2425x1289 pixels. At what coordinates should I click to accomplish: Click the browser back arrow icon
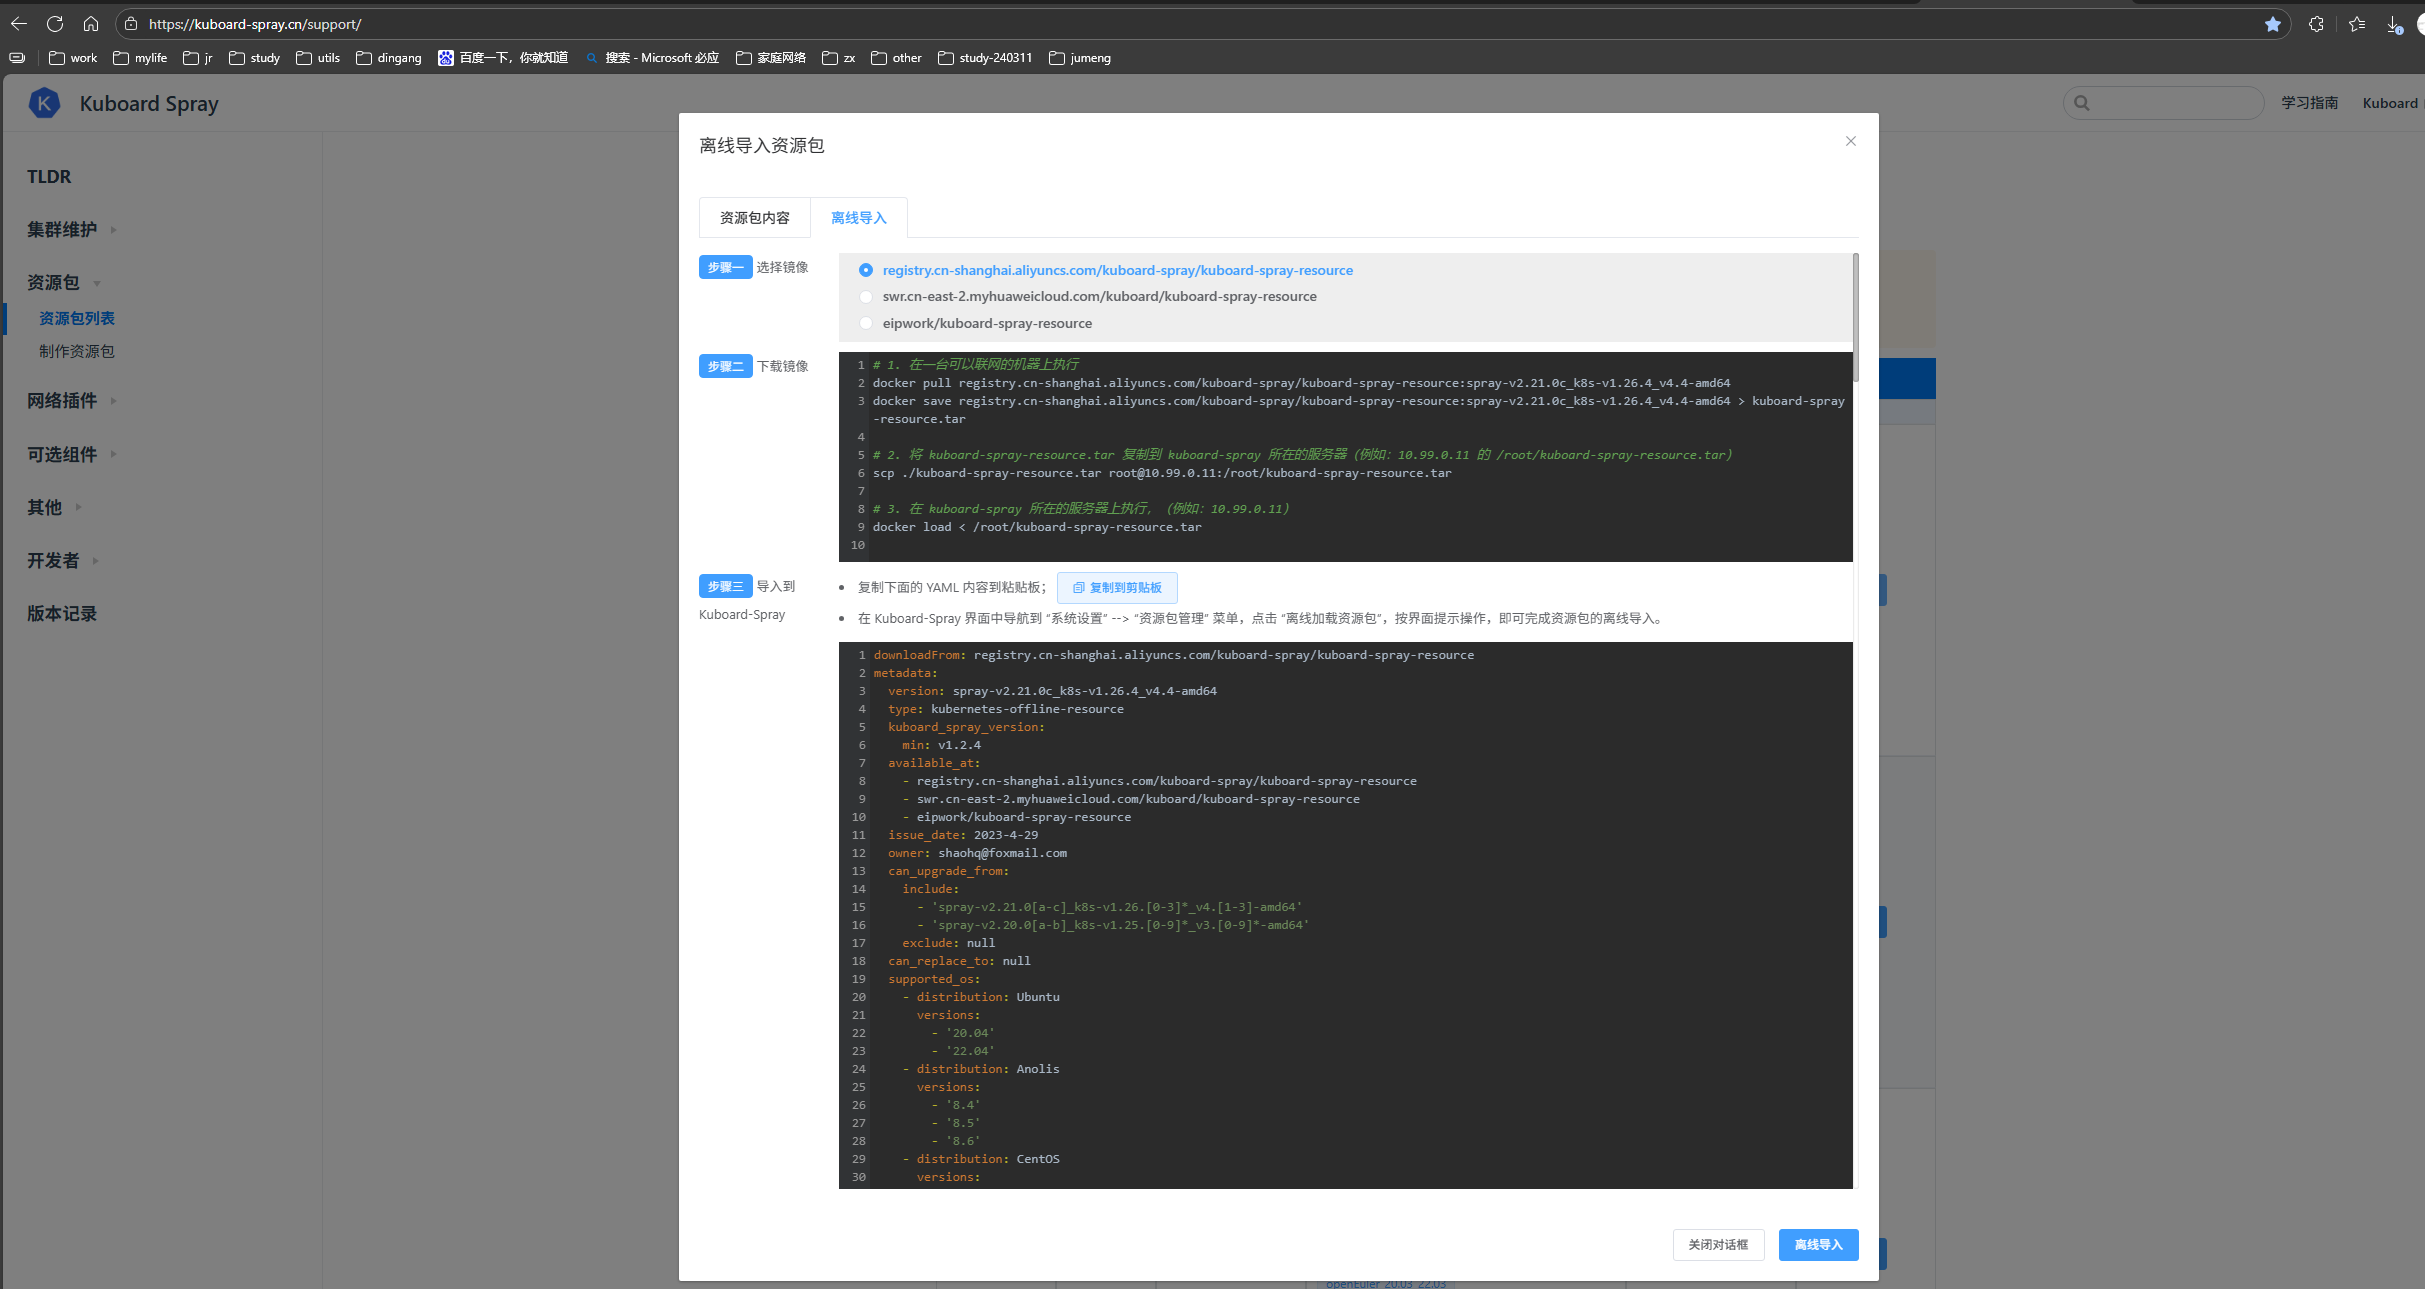pyautogui.click(x=19, y=23)
